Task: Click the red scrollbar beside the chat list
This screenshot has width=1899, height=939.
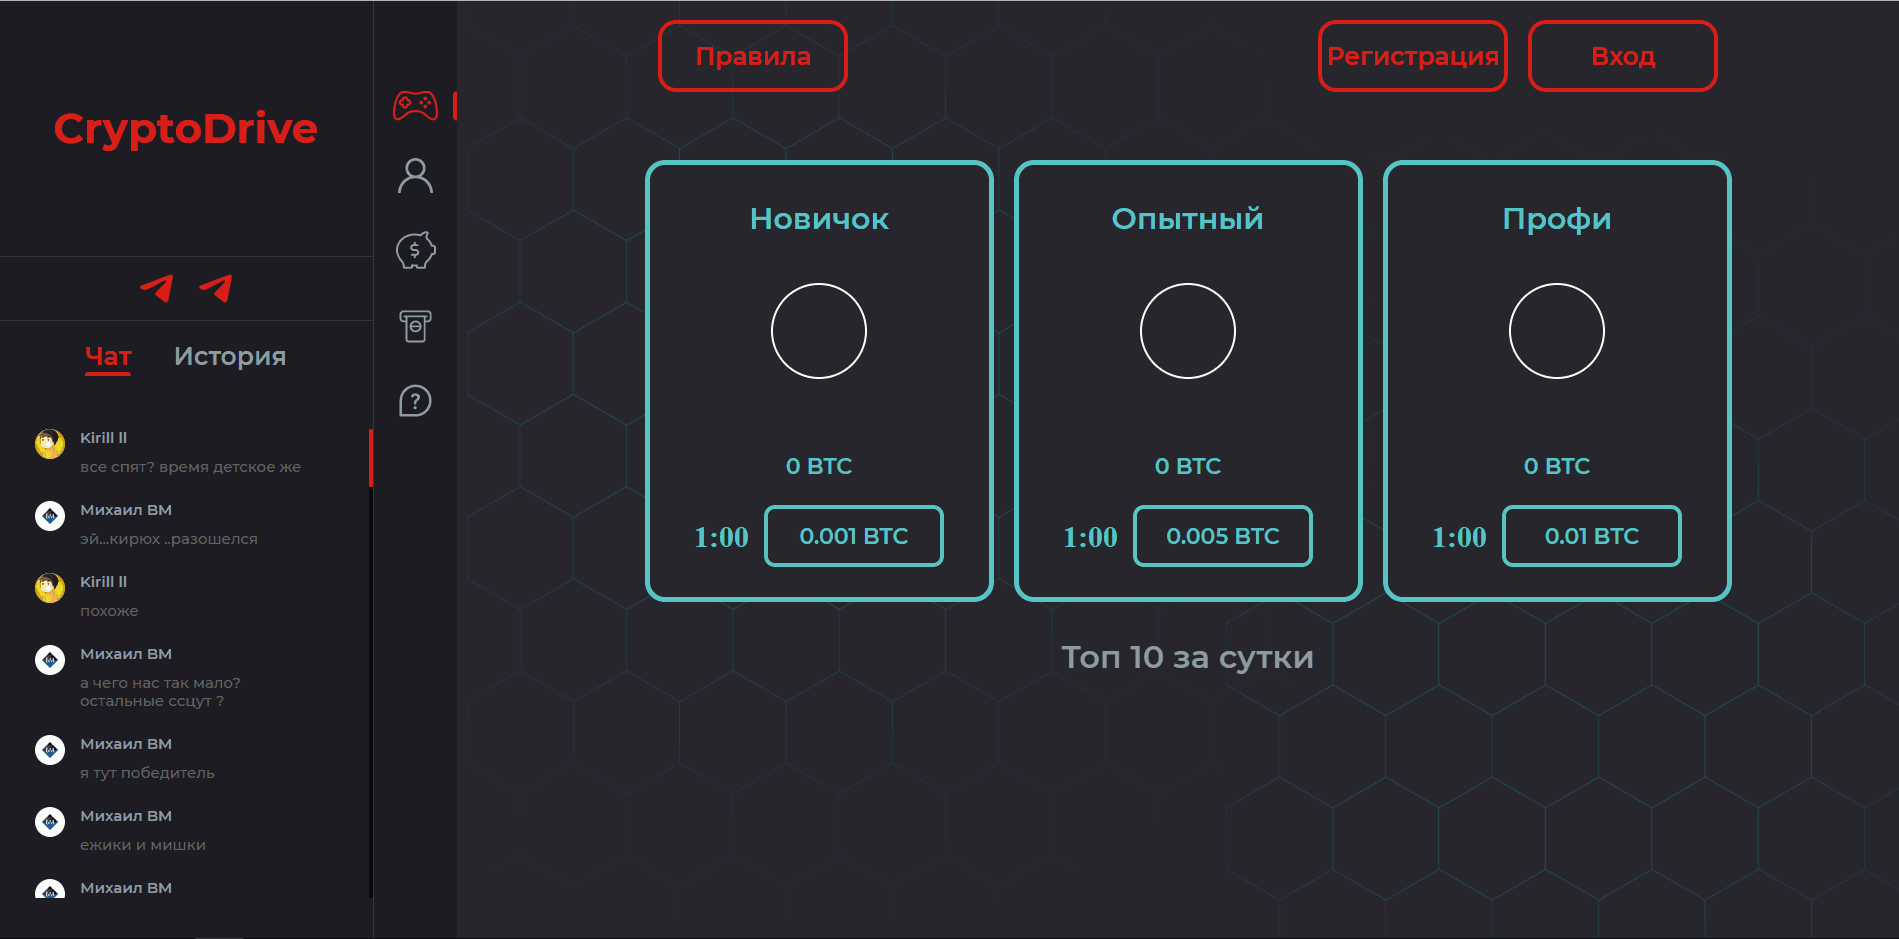Action: tap(371, 460)
